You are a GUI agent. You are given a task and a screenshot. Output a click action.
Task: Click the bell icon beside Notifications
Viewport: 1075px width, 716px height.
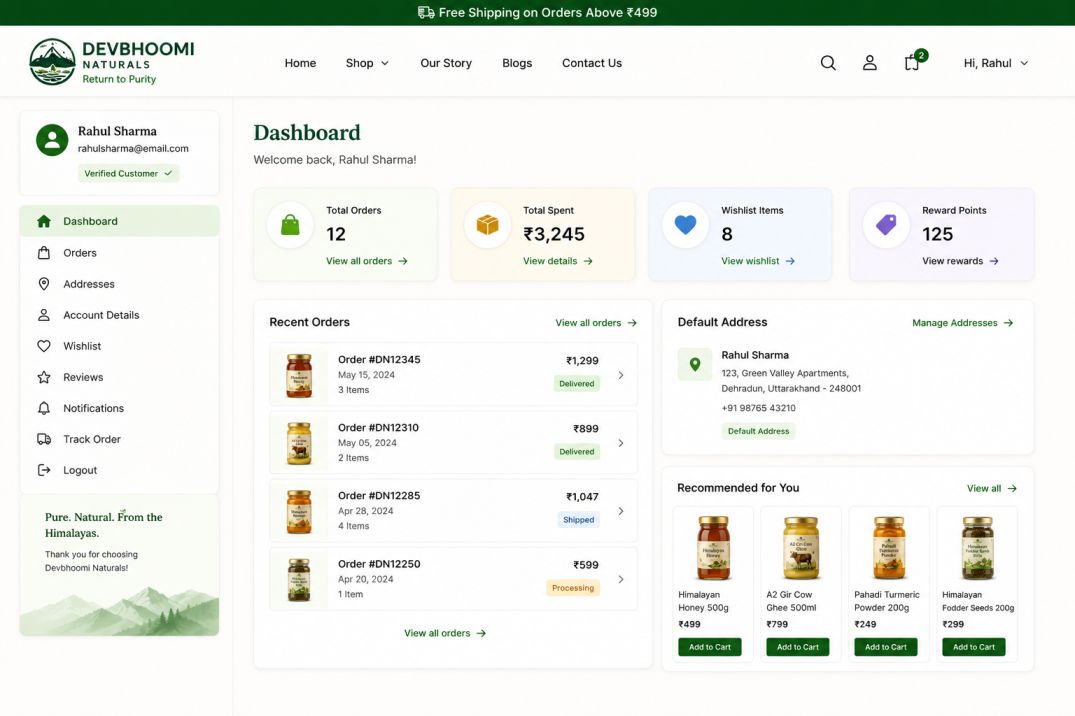click(x=44, y=408)
